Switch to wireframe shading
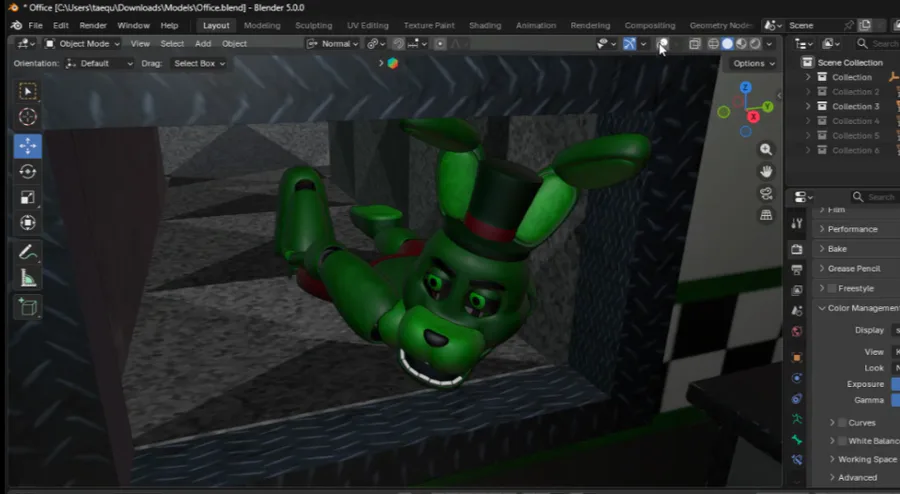Image resolution: width=900 pixels, height=494 pixels. click(x=713, y=44)
